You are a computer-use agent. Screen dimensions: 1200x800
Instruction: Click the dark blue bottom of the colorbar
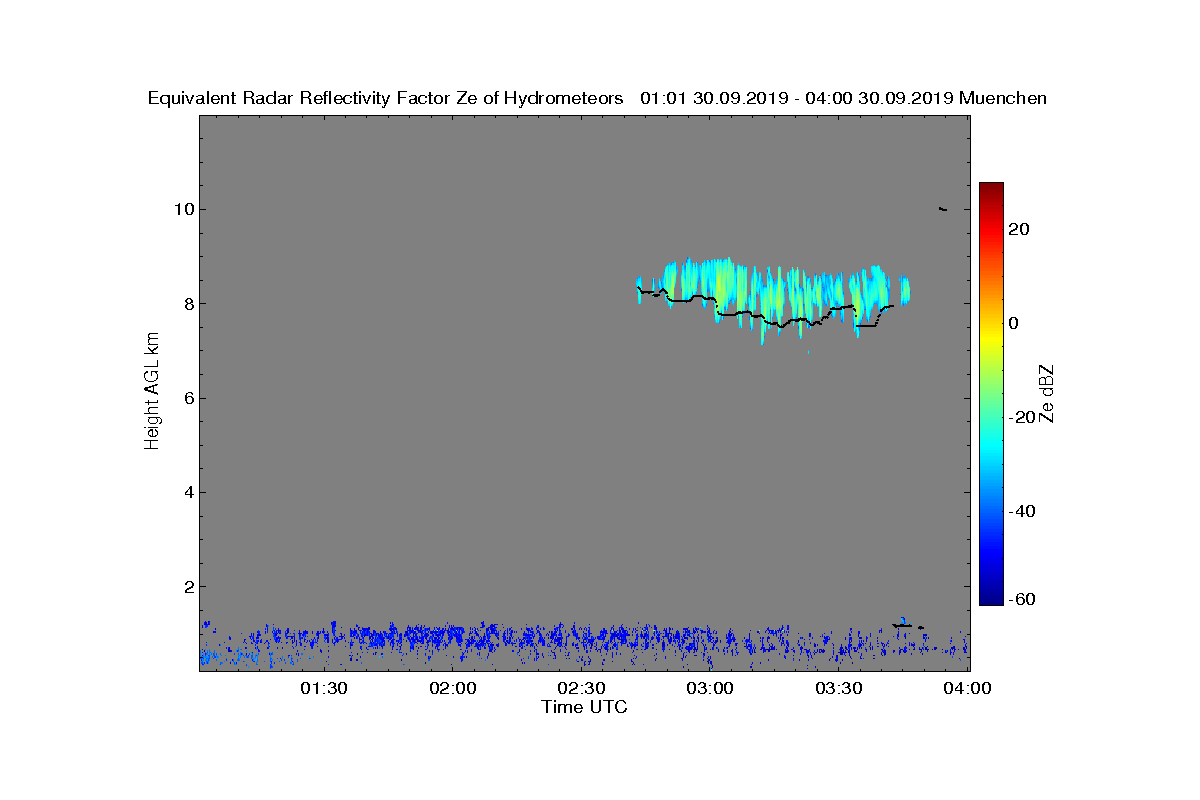tap(991, 597)
